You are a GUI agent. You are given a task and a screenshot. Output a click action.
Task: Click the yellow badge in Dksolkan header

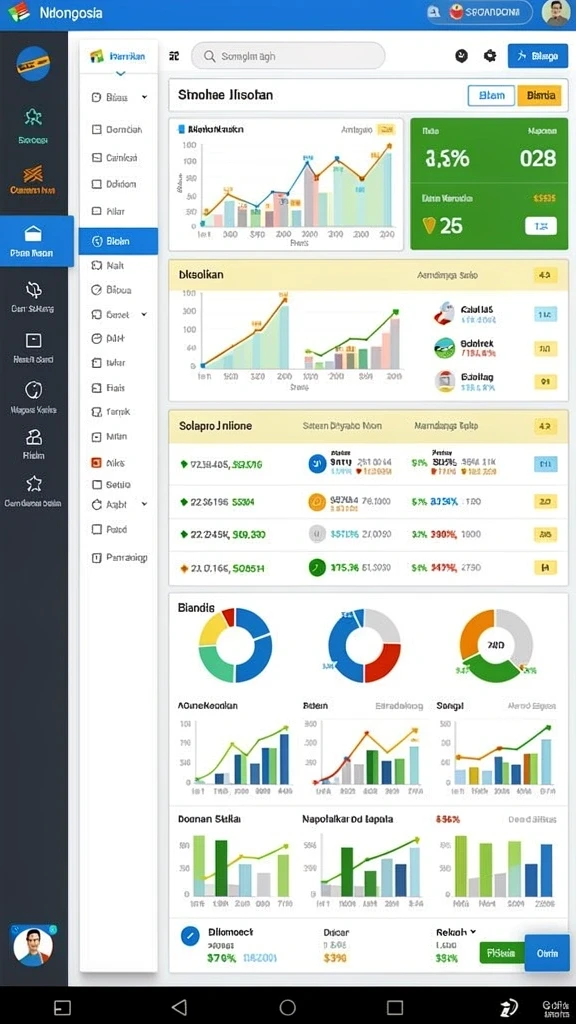tap(544, 276)
